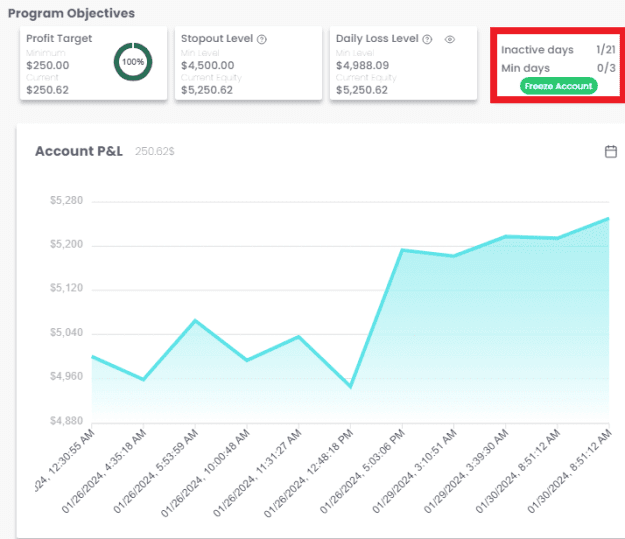This screenshot has width=625, height=539.
Task: Click Daily Loss min level $4,988.09
Action: (x=362, y=65)
